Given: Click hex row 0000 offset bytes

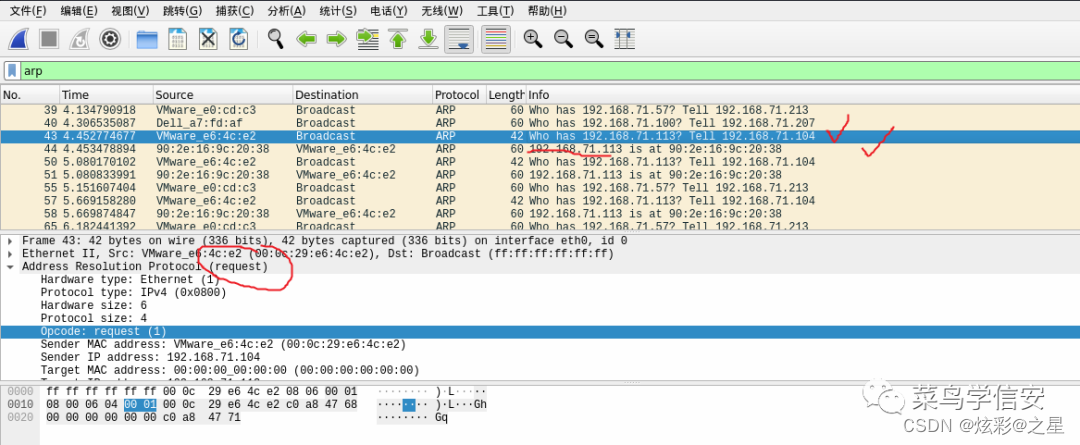Looking at the screenshot, I should [x=19, y=391].
